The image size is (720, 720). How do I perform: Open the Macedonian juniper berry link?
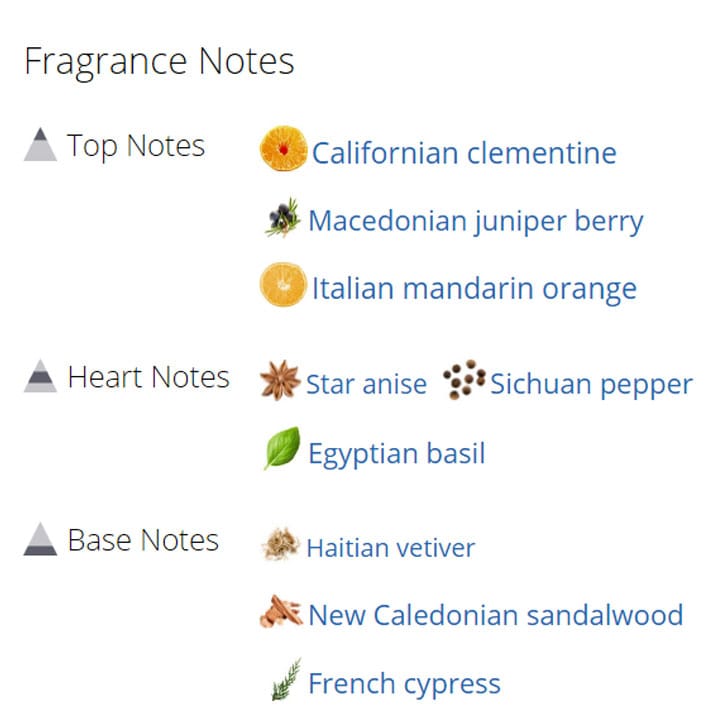[x=475, y=220]
